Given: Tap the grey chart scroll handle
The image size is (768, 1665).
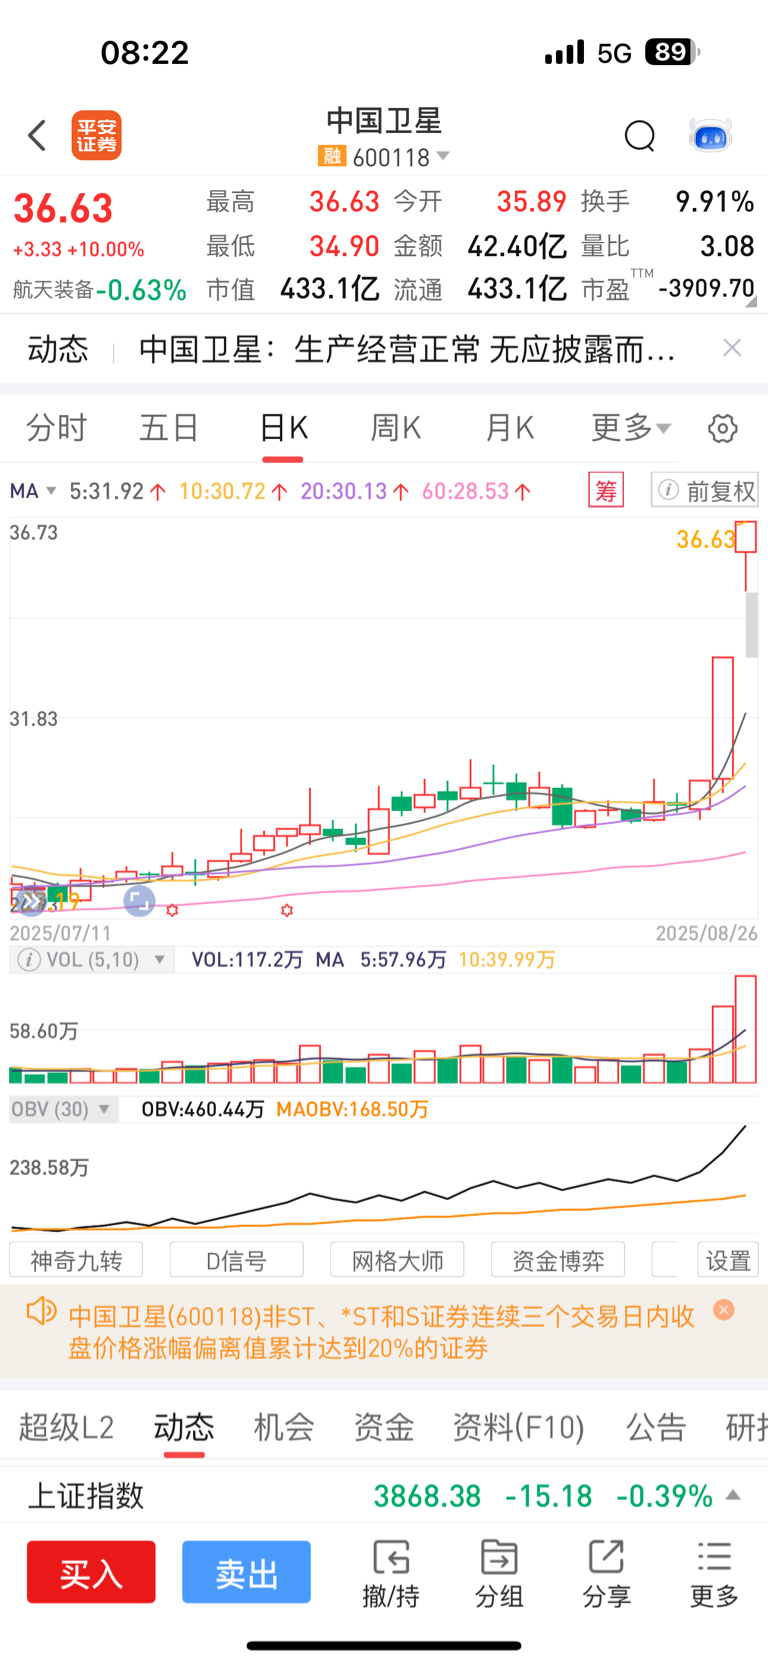Looking at the screenshot, I should [x=752, y=625].
